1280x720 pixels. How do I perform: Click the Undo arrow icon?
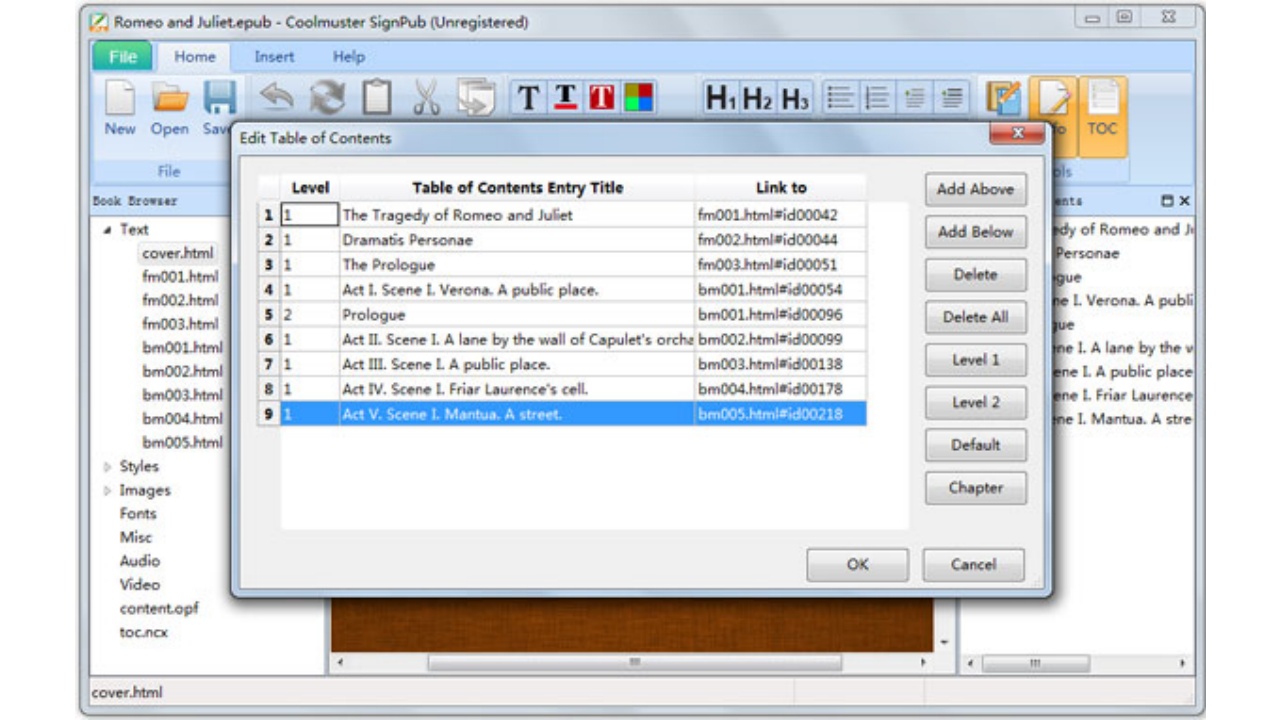[x=277, y=97]
